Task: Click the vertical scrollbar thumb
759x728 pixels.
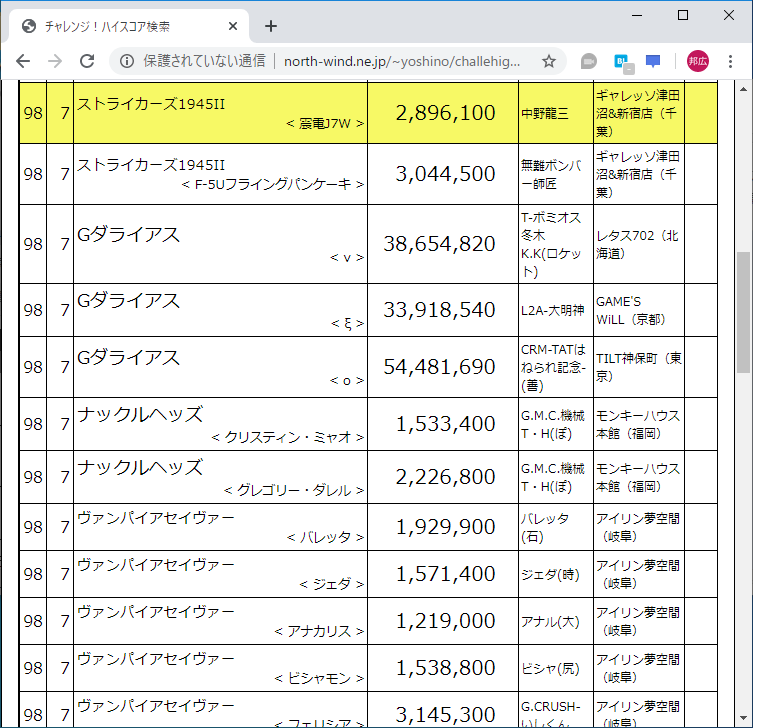Action: click(x=744, y=312)
